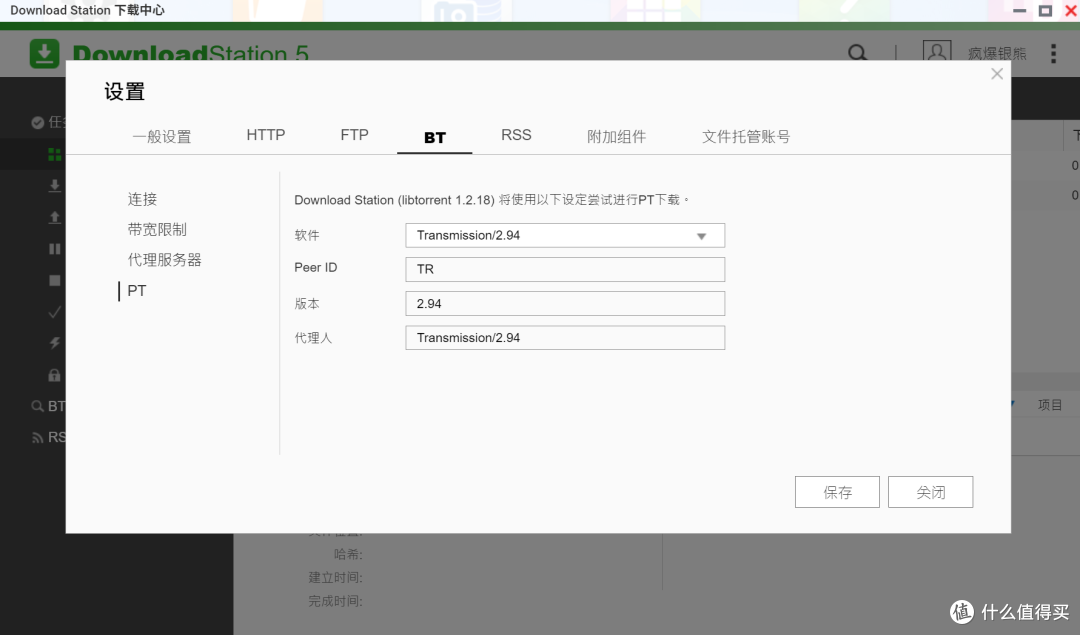
Task: Click the 代理人 field with Transmission/2.94
Action: pyautogui.click(x=565, y=337)
